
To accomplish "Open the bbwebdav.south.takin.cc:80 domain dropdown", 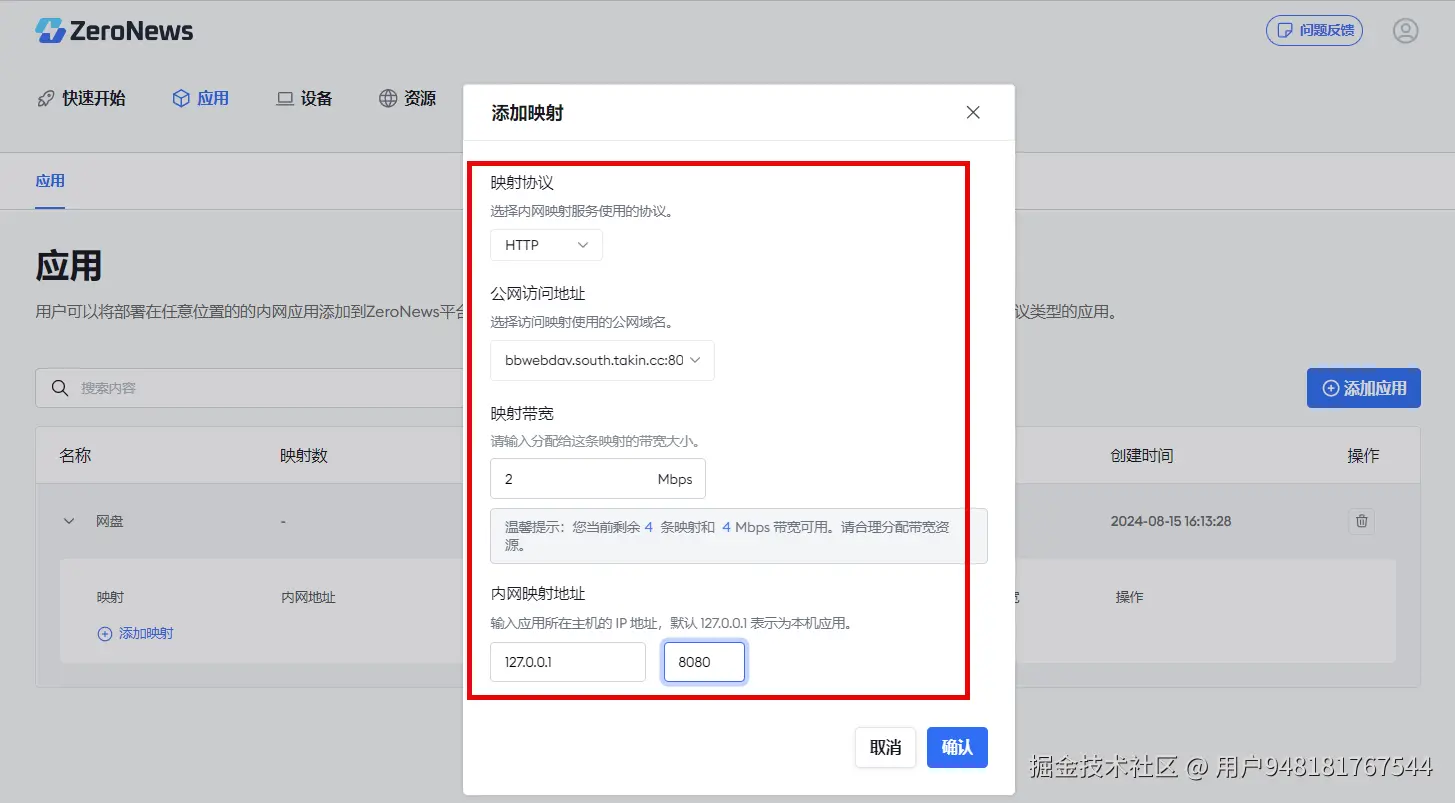I will (x=602, y=360).
